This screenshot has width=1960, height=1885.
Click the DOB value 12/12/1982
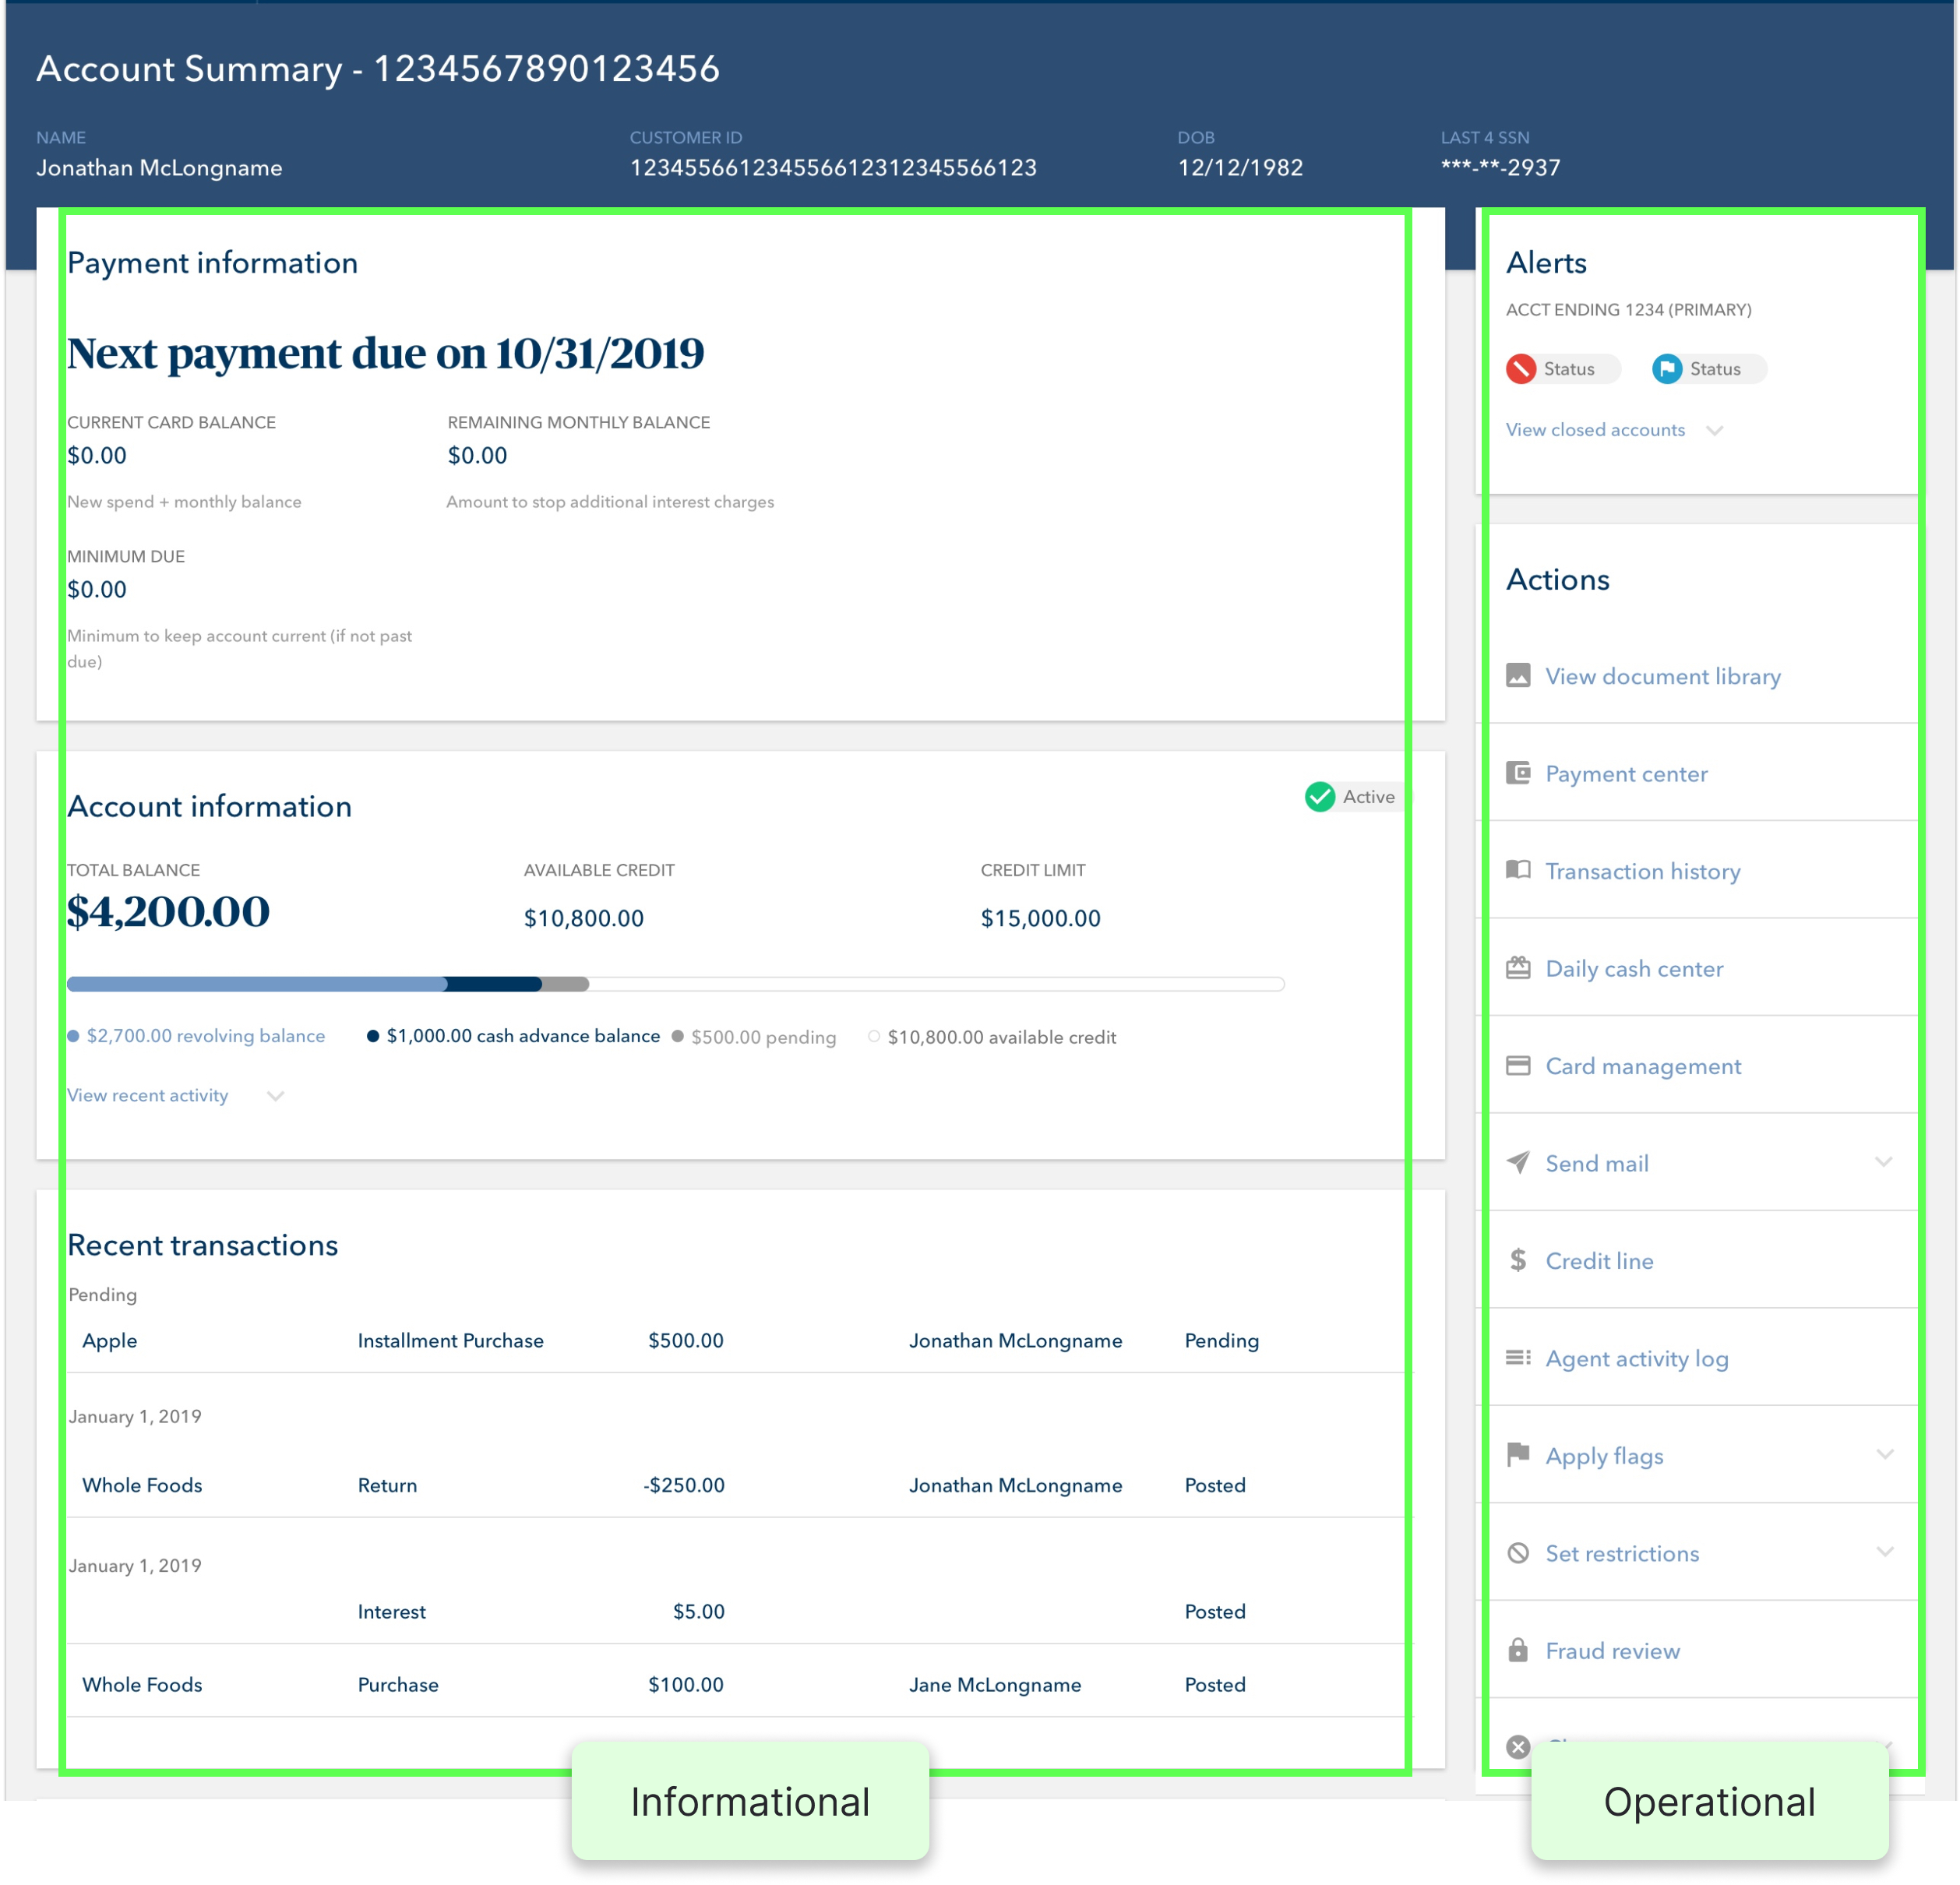(x=1240, y=168)
